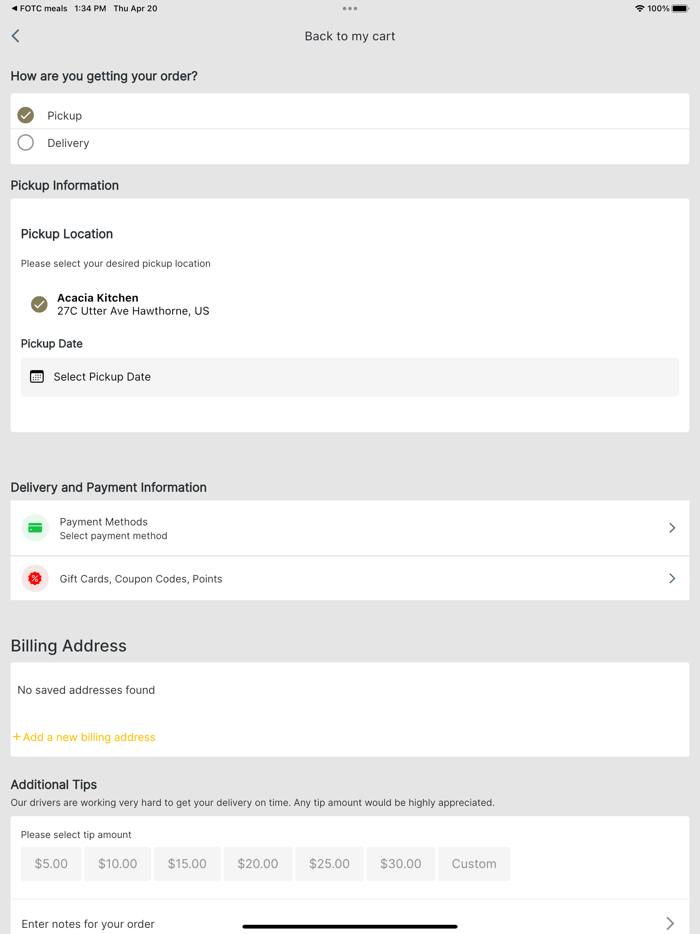
Task: Tap Back to my cart title
Action: [x=350, y=36]
